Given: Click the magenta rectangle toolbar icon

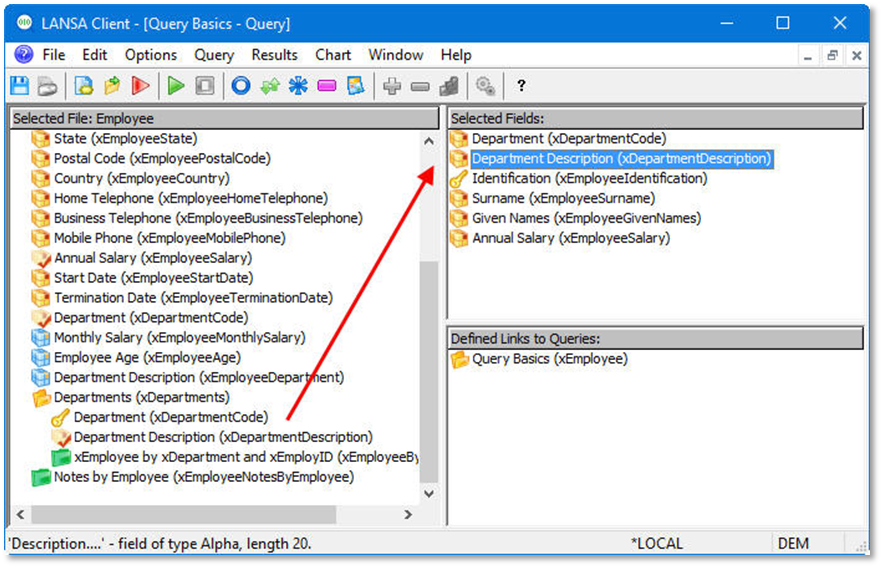Looking at the screenshot, I should click(327, 86).
